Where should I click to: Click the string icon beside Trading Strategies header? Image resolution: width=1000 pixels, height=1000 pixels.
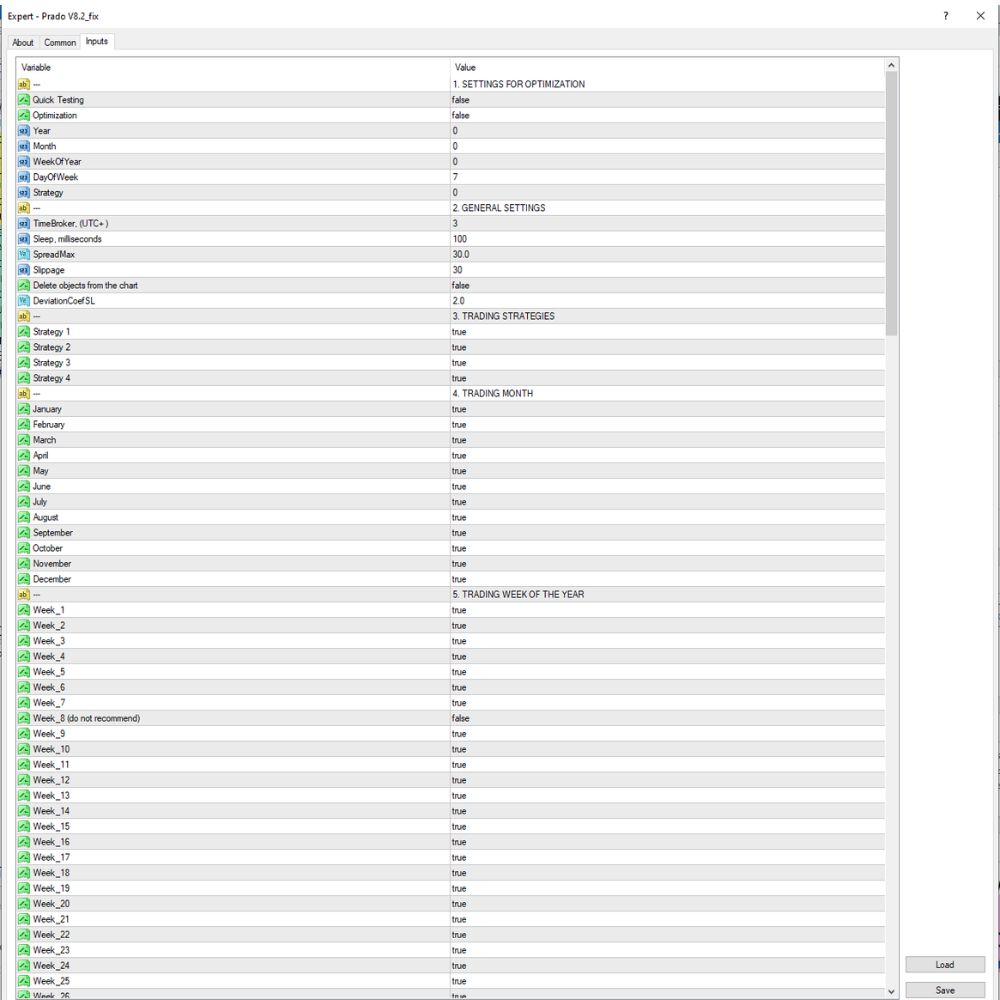coord(24,316)
